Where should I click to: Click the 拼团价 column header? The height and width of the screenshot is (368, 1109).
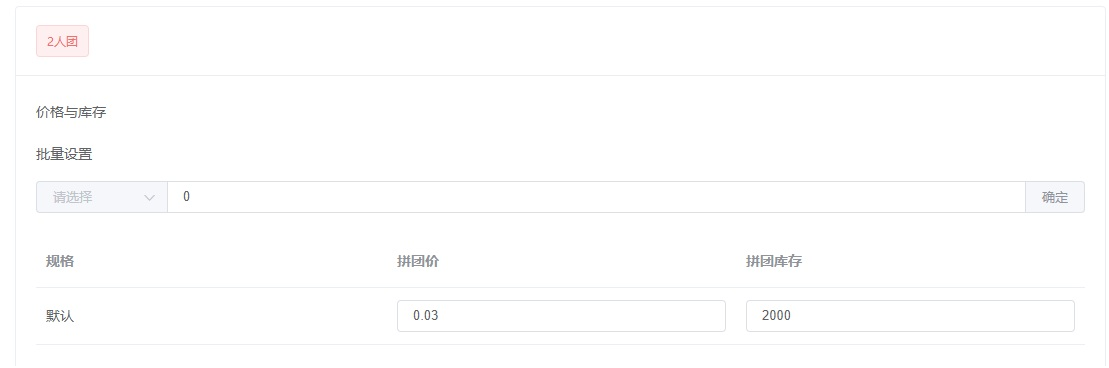point(418,261)
